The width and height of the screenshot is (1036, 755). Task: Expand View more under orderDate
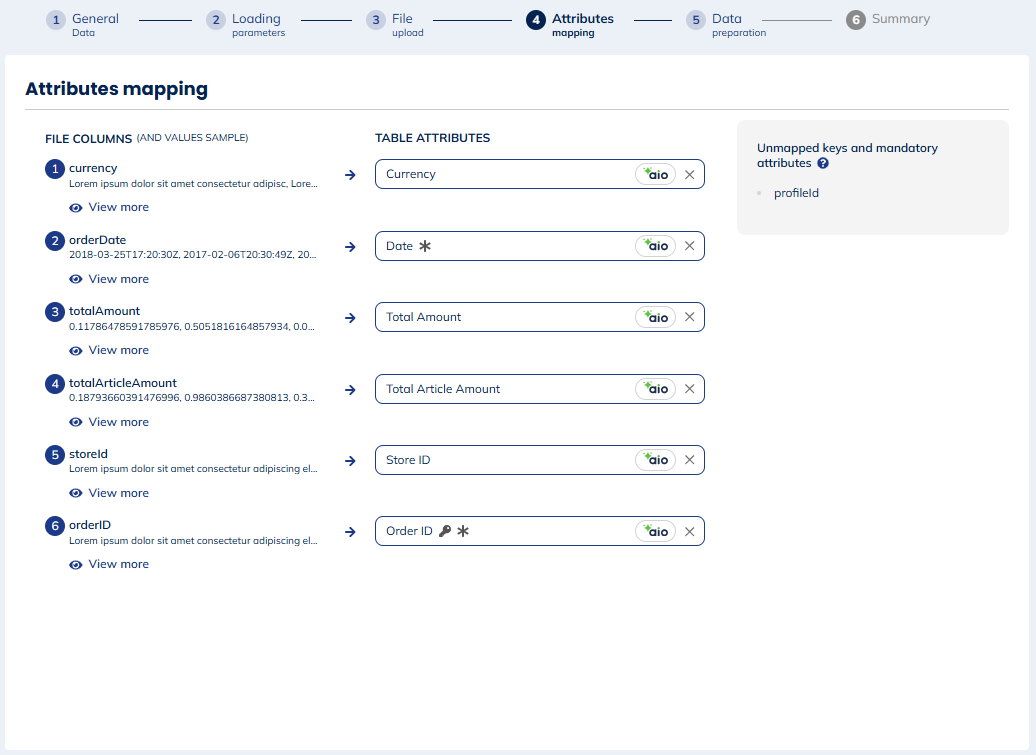(x=109, y=279)
